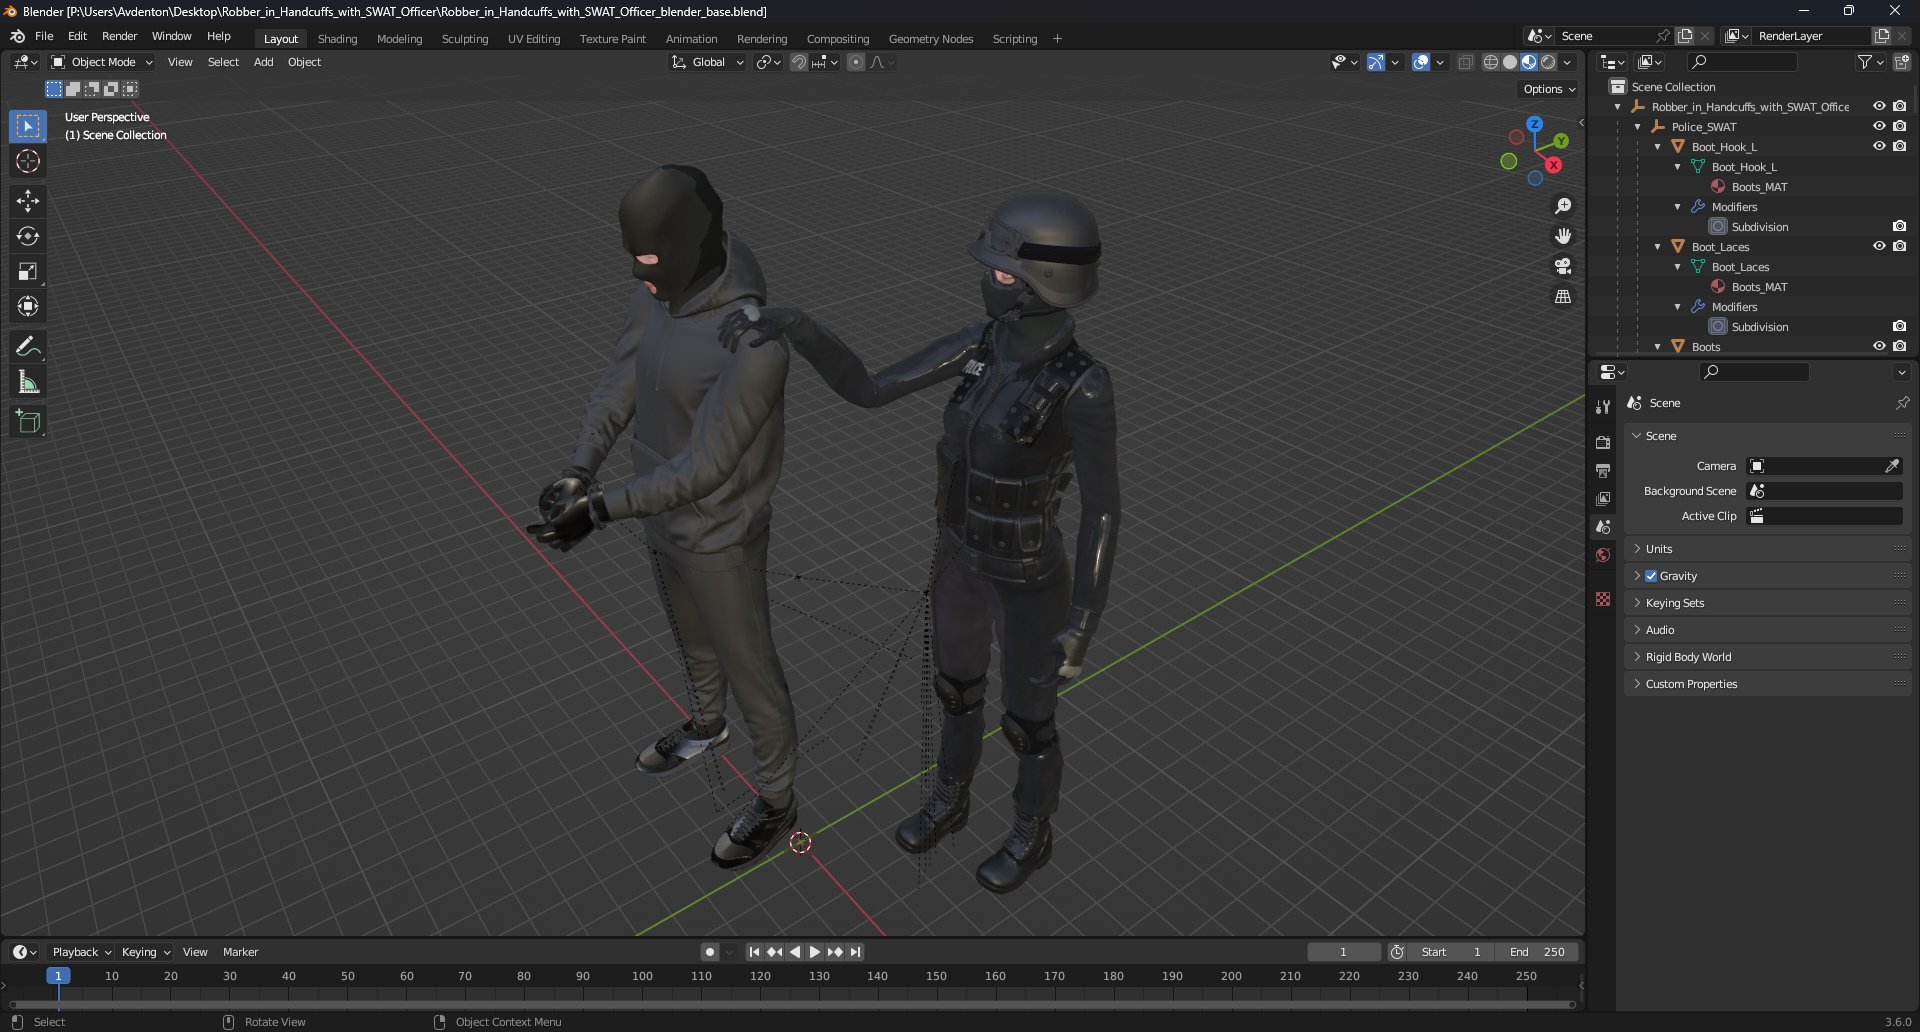Hide Boots object in viewport
The height and width of the screenshot is (1032, 1920).
(x=1879, y=346)
